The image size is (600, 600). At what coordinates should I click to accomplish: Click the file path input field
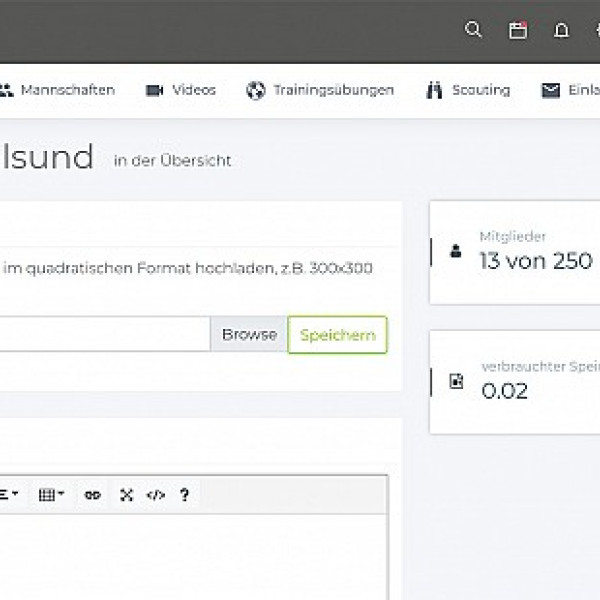point(100,335)
